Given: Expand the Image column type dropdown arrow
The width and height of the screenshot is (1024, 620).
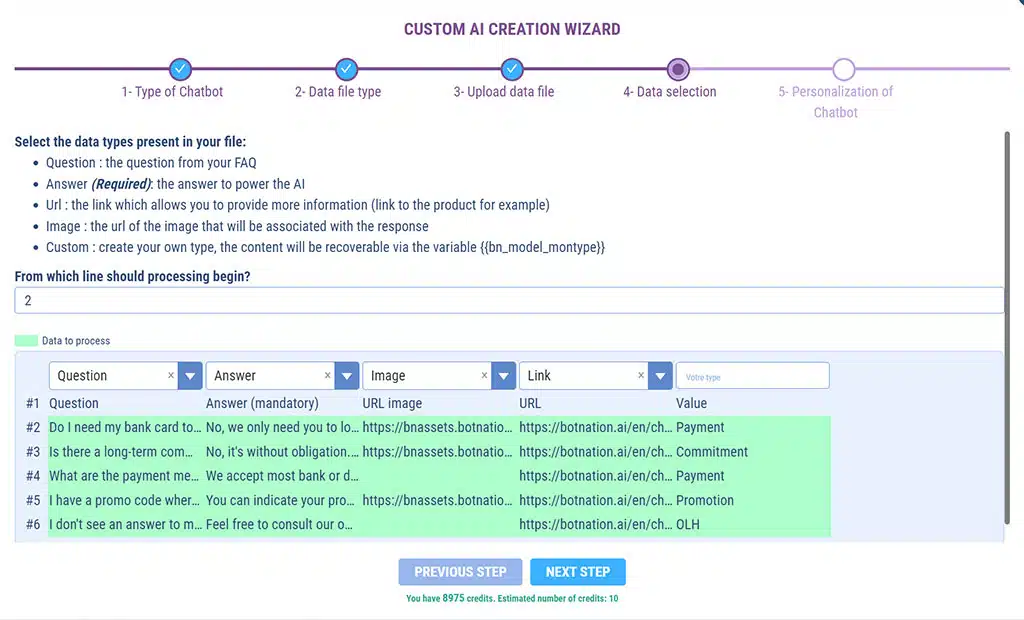Looking at the screenshot, I should (504, 376).
